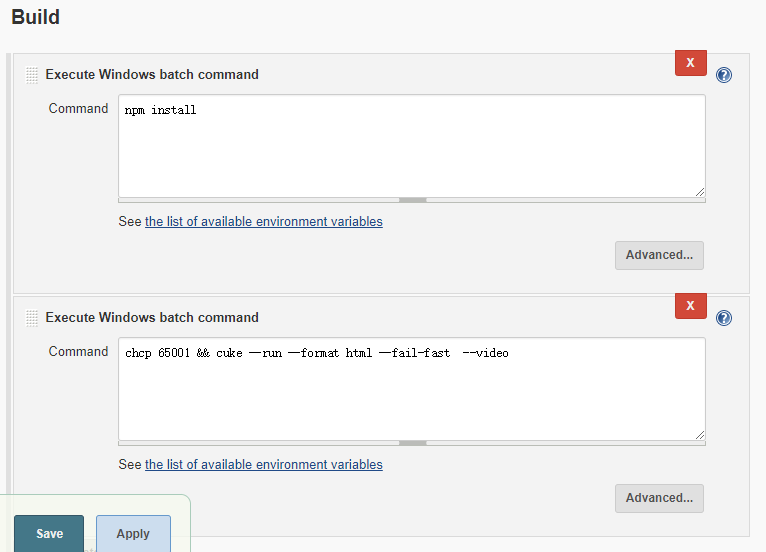Focus the npm install command field

click(411, 145)
